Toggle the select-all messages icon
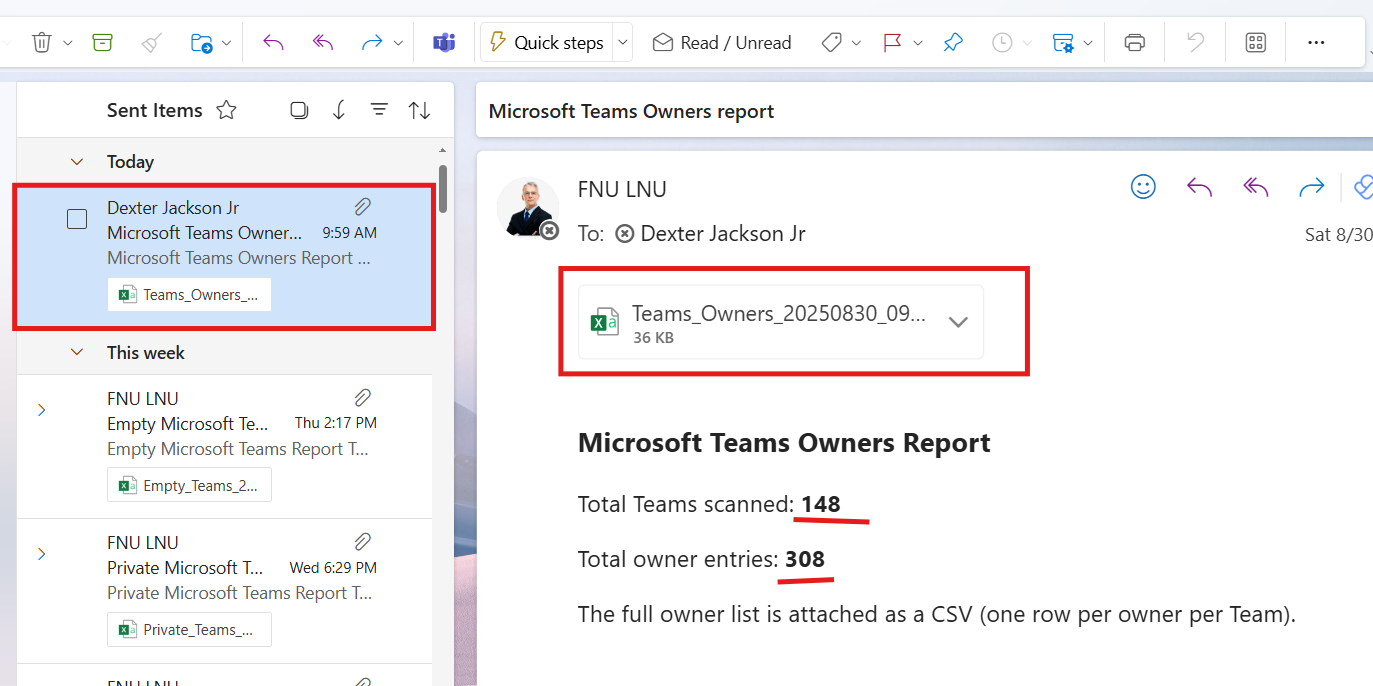 [x=299, y=110]
